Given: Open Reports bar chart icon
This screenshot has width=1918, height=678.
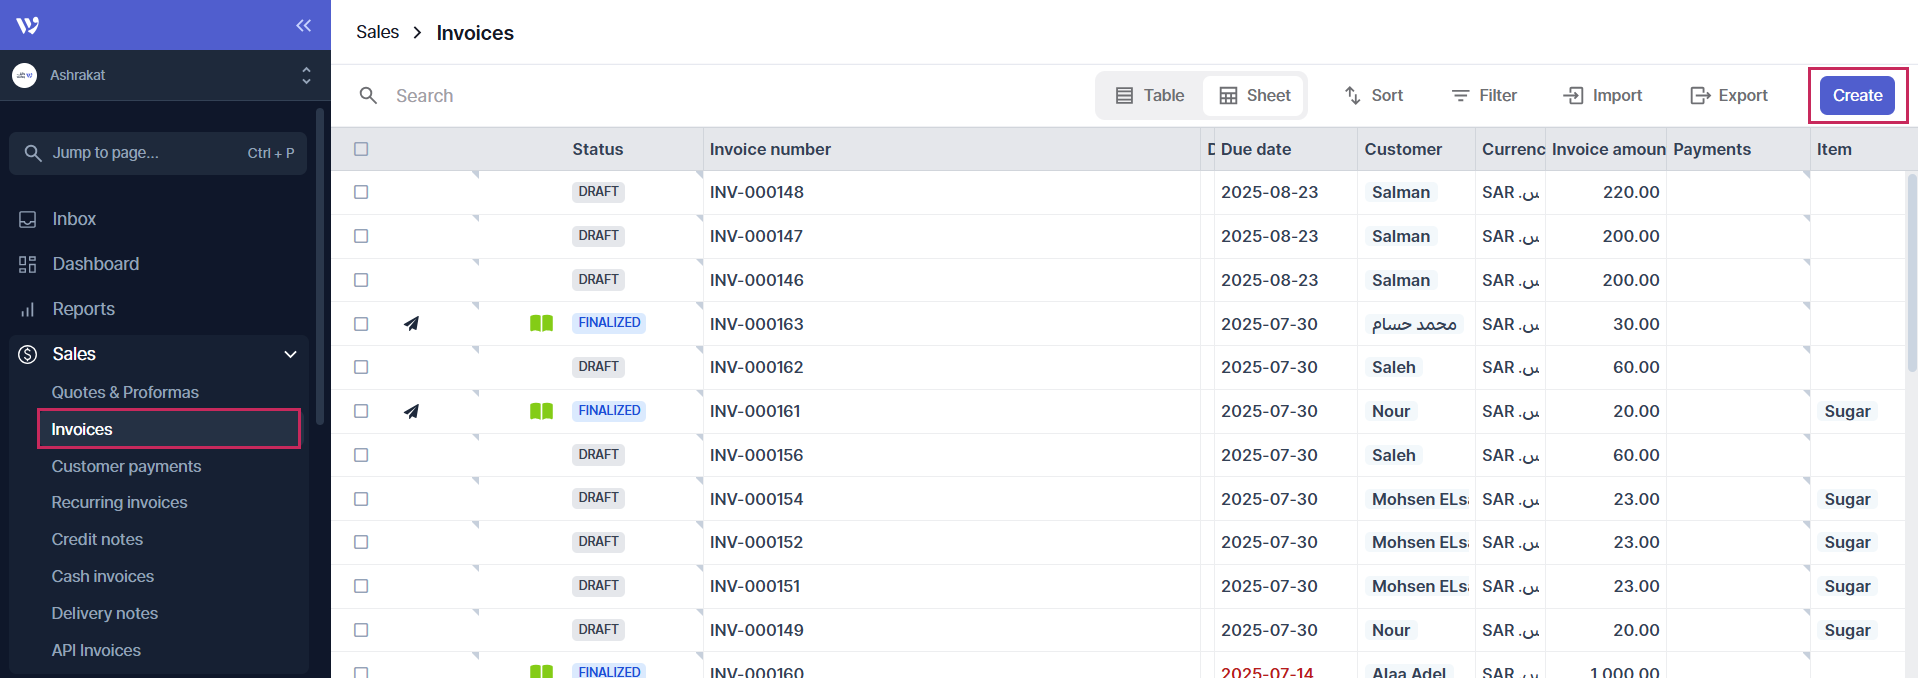Looking at the screenshot, I should pyautogui.click(x=28, y=310).
